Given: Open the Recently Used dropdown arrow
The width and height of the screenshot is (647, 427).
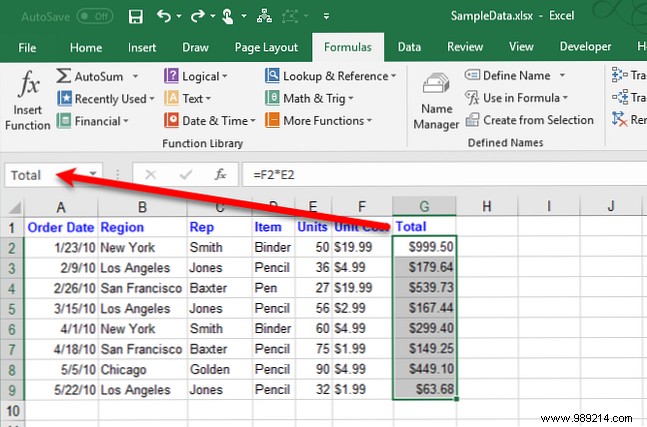Looking at the screenshot, I should (152, 99).
